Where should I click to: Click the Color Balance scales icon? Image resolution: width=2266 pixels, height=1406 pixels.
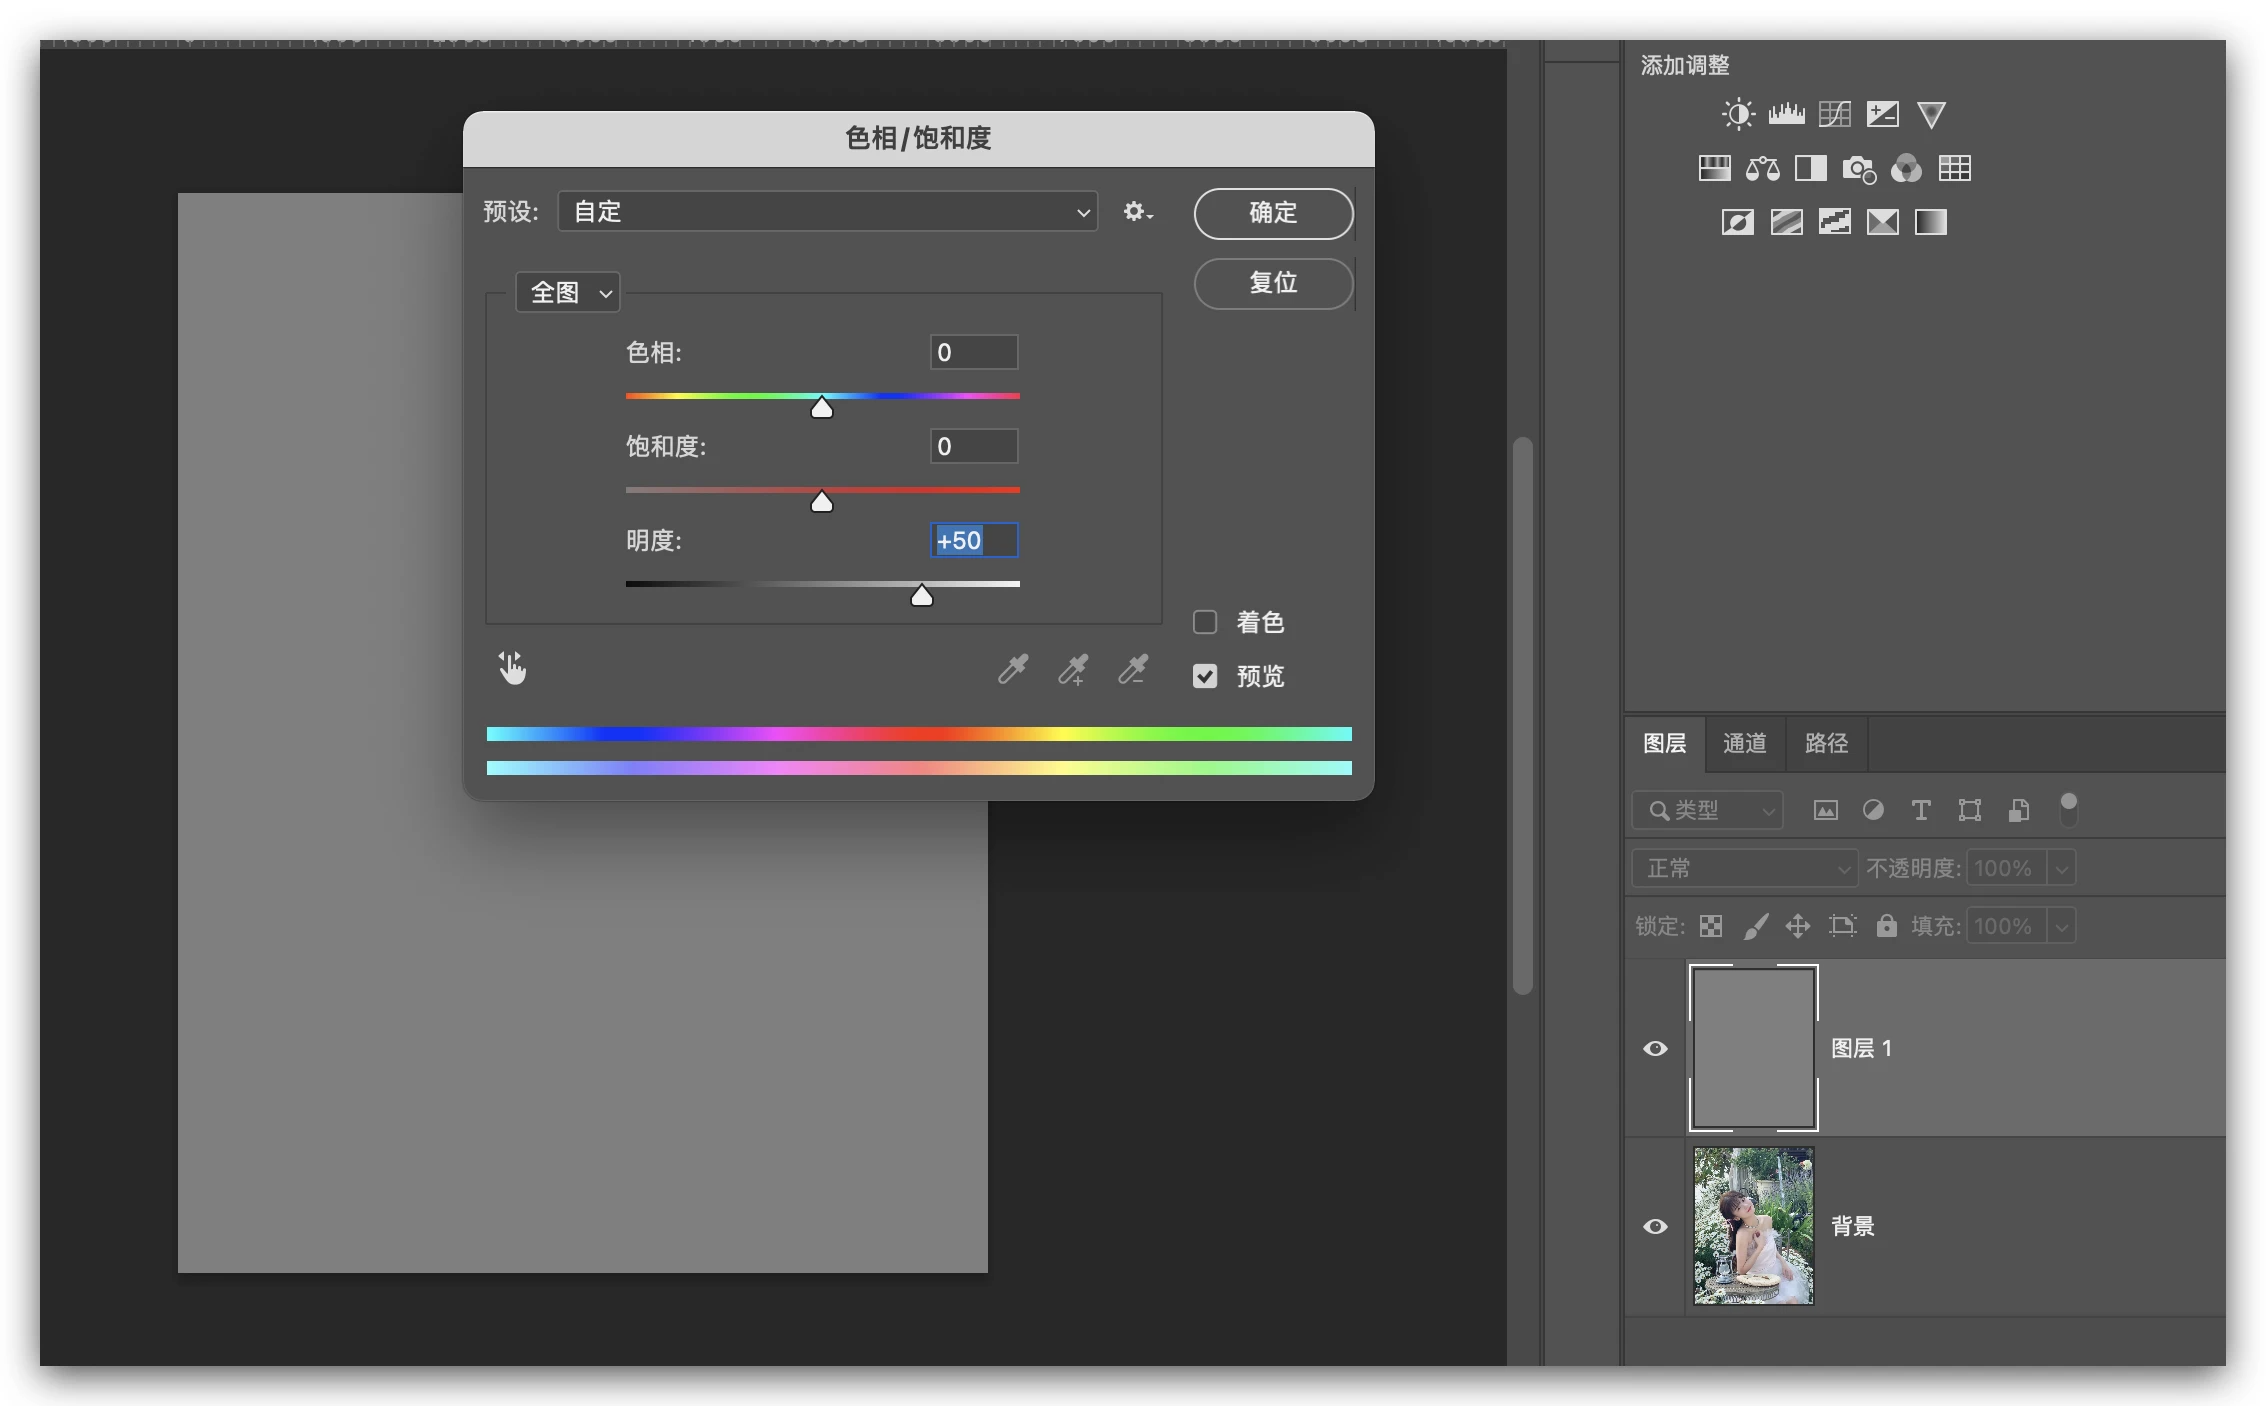pyautogui.click(x=1762, y=168)
